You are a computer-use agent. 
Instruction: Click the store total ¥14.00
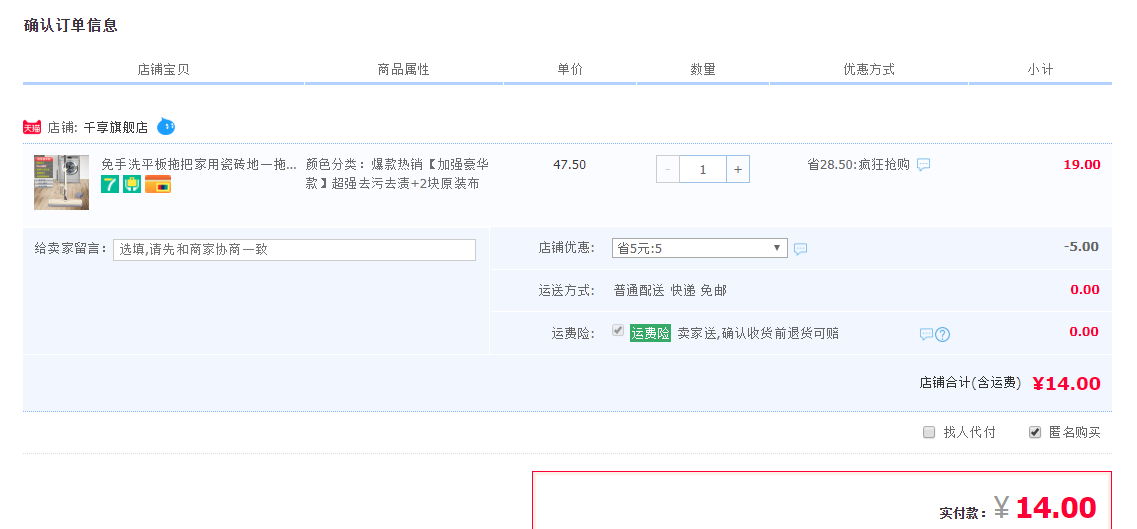[x=1067, y=383]
